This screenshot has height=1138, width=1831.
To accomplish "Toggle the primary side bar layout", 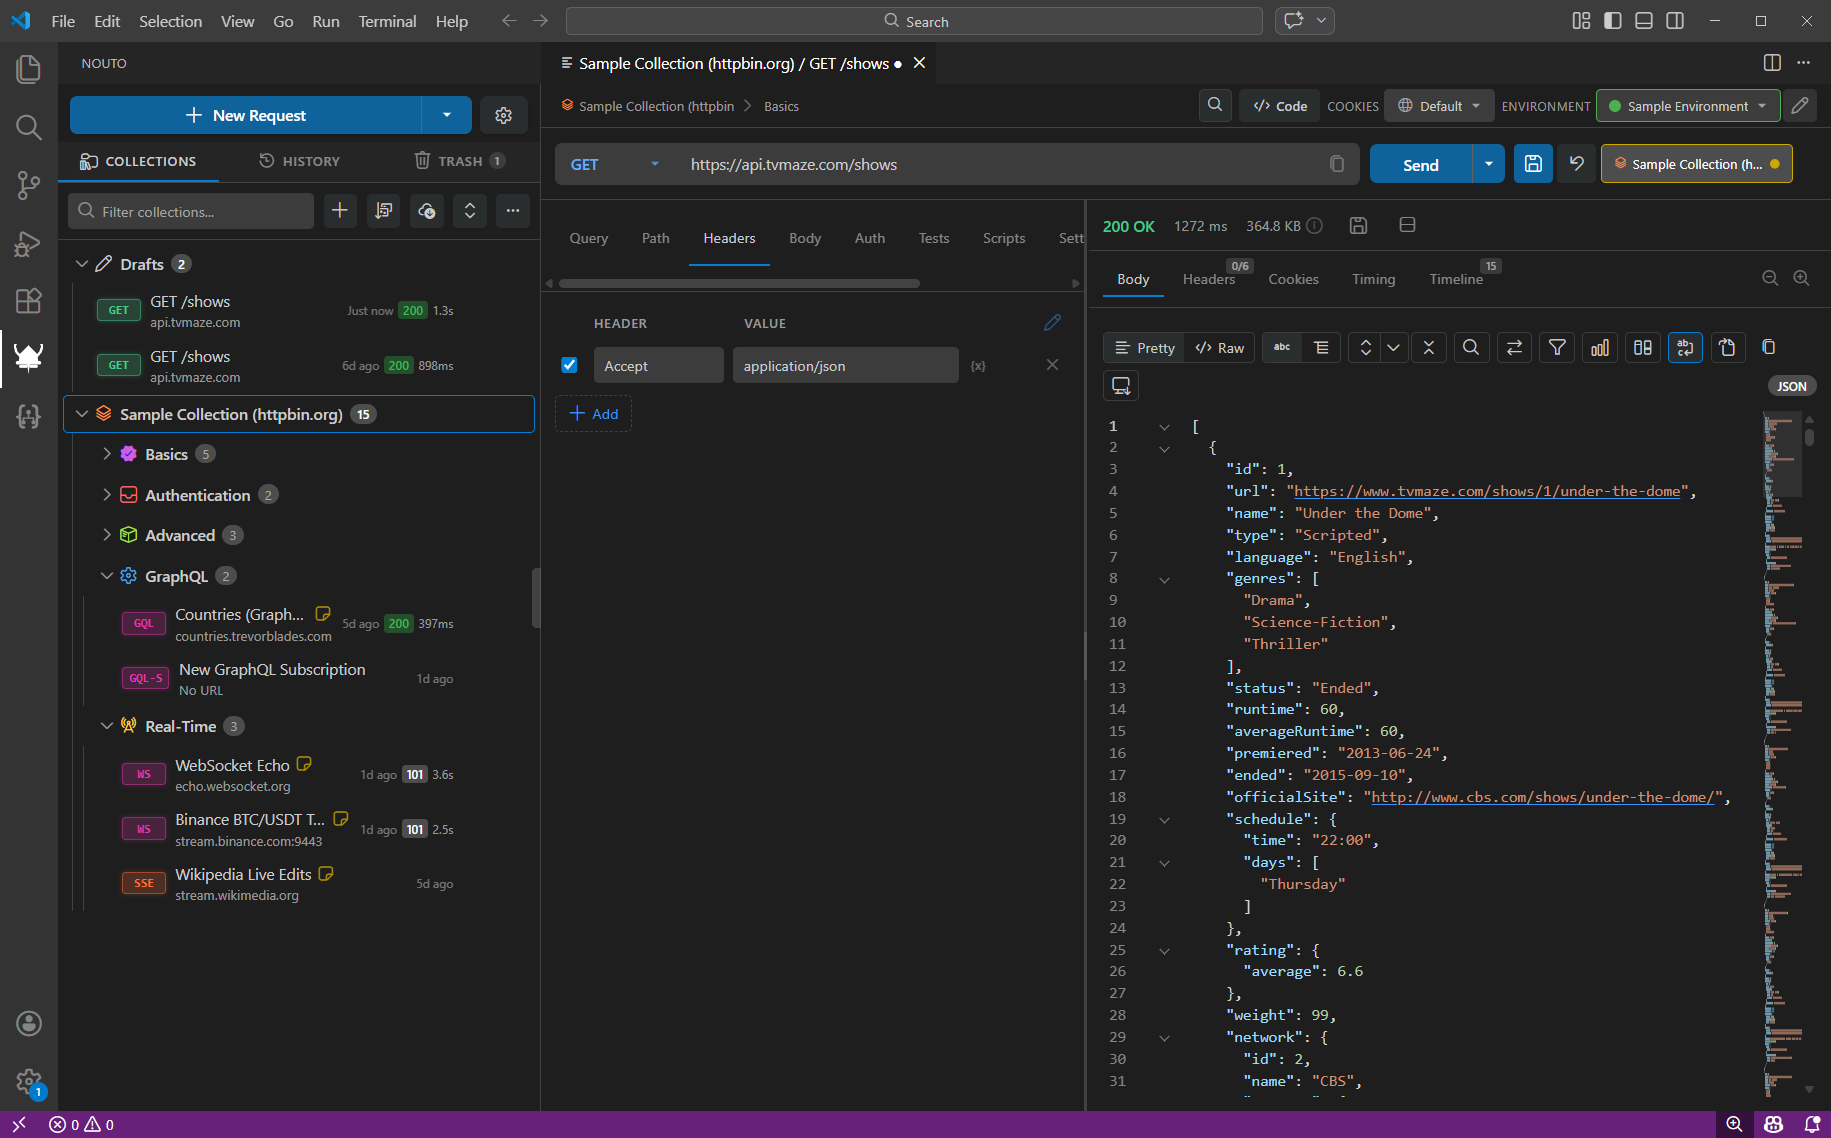I will [x=1612, y=21].
